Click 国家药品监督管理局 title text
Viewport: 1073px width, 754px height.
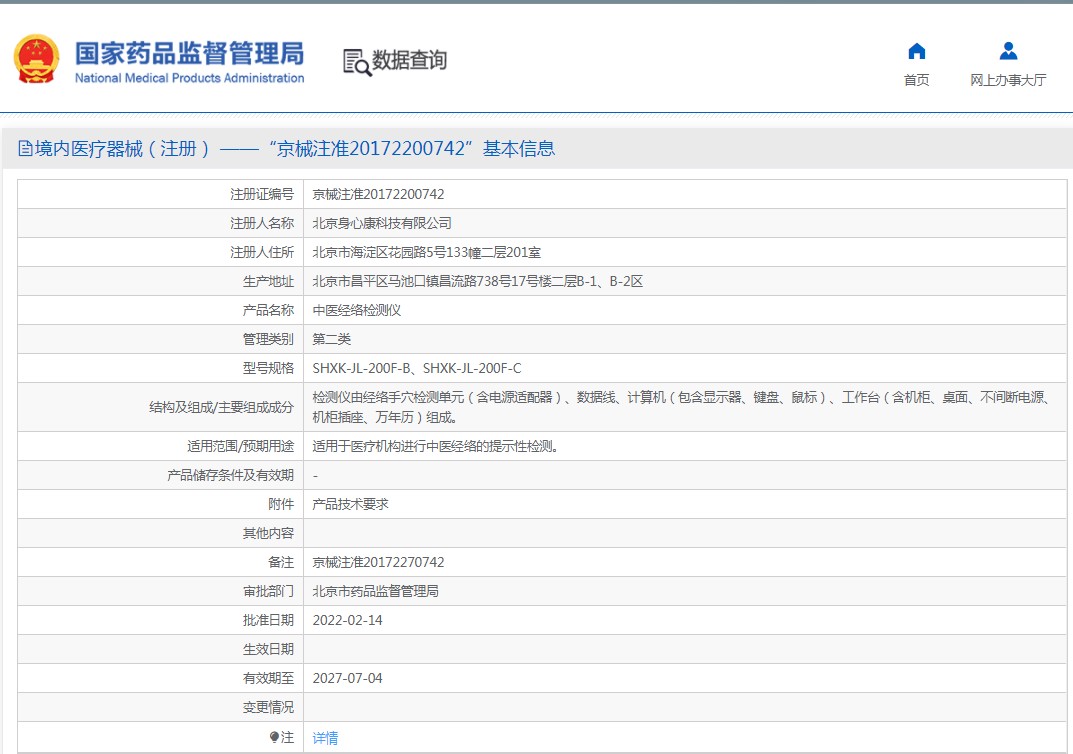190,53
